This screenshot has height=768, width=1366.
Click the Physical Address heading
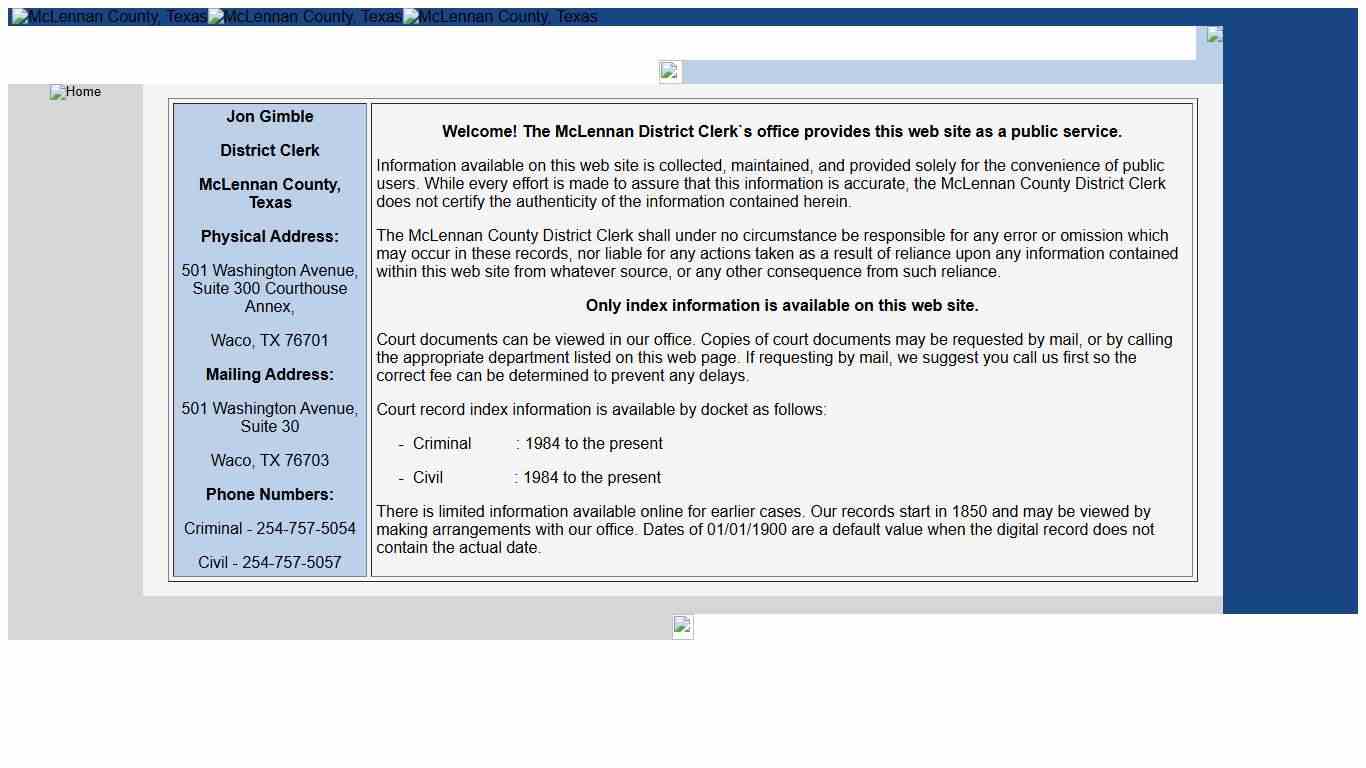point(270,237)
